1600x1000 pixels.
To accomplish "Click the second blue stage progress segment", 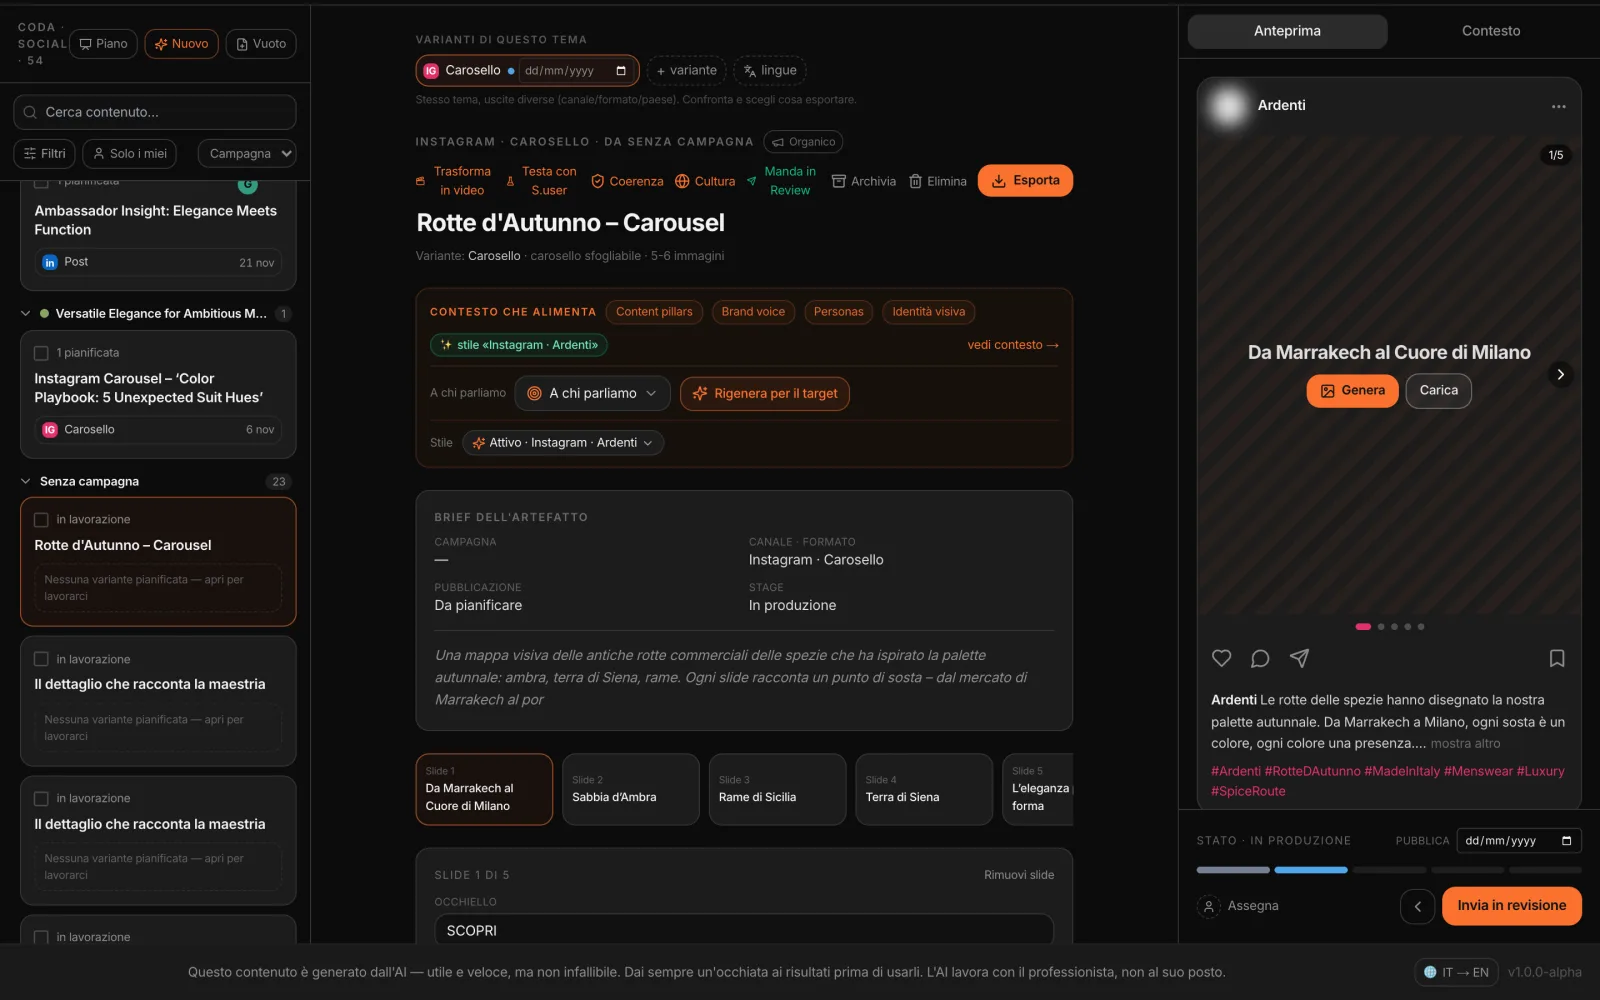I will tap(1310, 870).
